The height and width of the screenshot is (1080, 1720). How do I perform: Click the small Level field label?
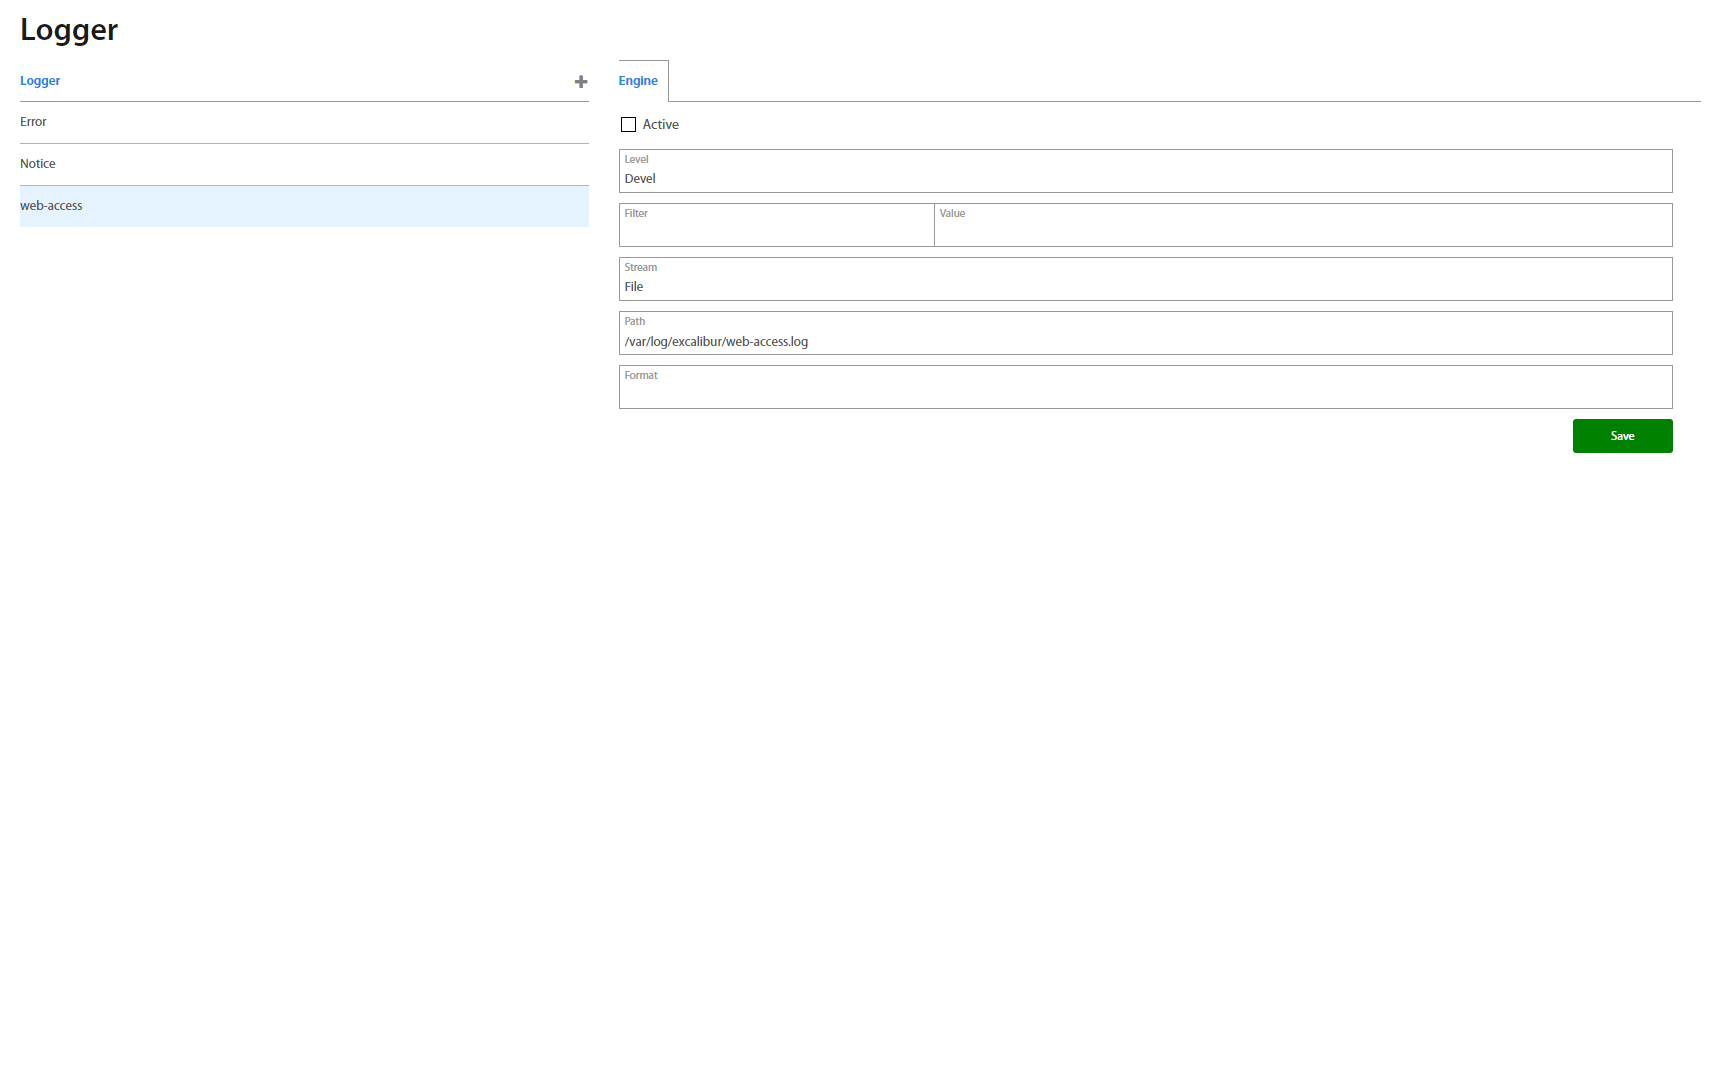point(636,159)
